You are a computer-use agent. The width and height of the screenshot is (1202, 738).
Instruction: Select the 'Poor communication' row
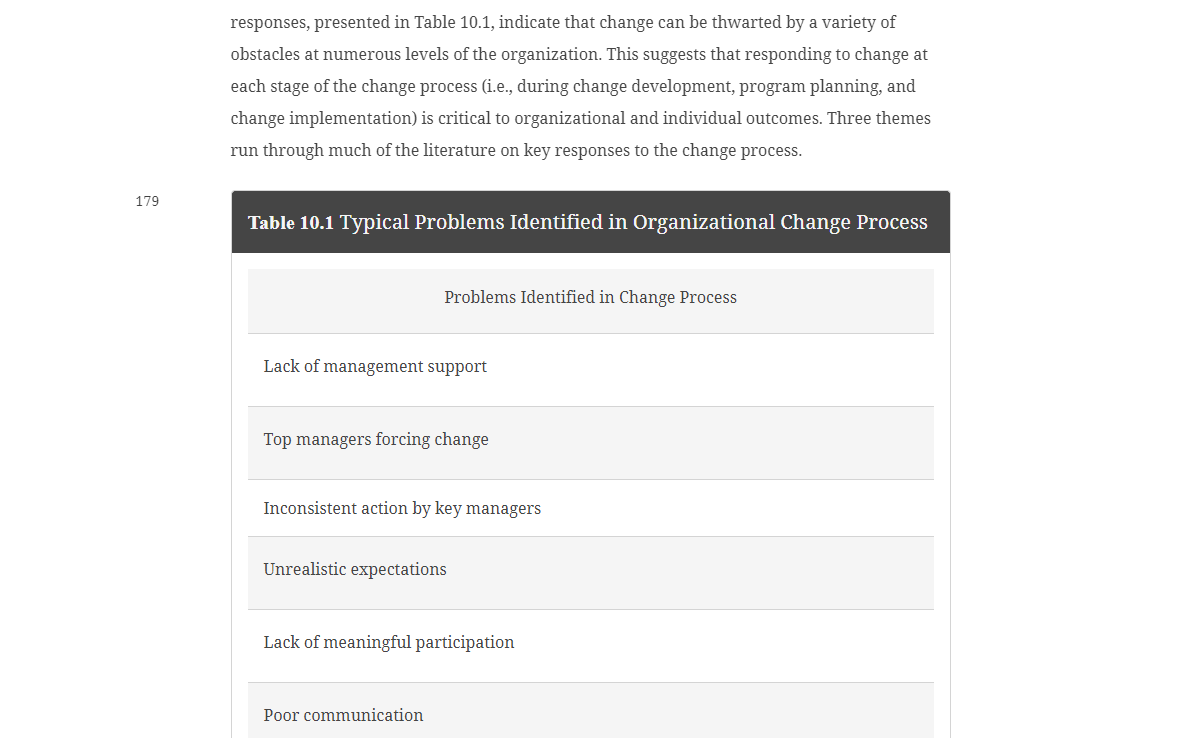pyautogui.click(x=590, y=711)
